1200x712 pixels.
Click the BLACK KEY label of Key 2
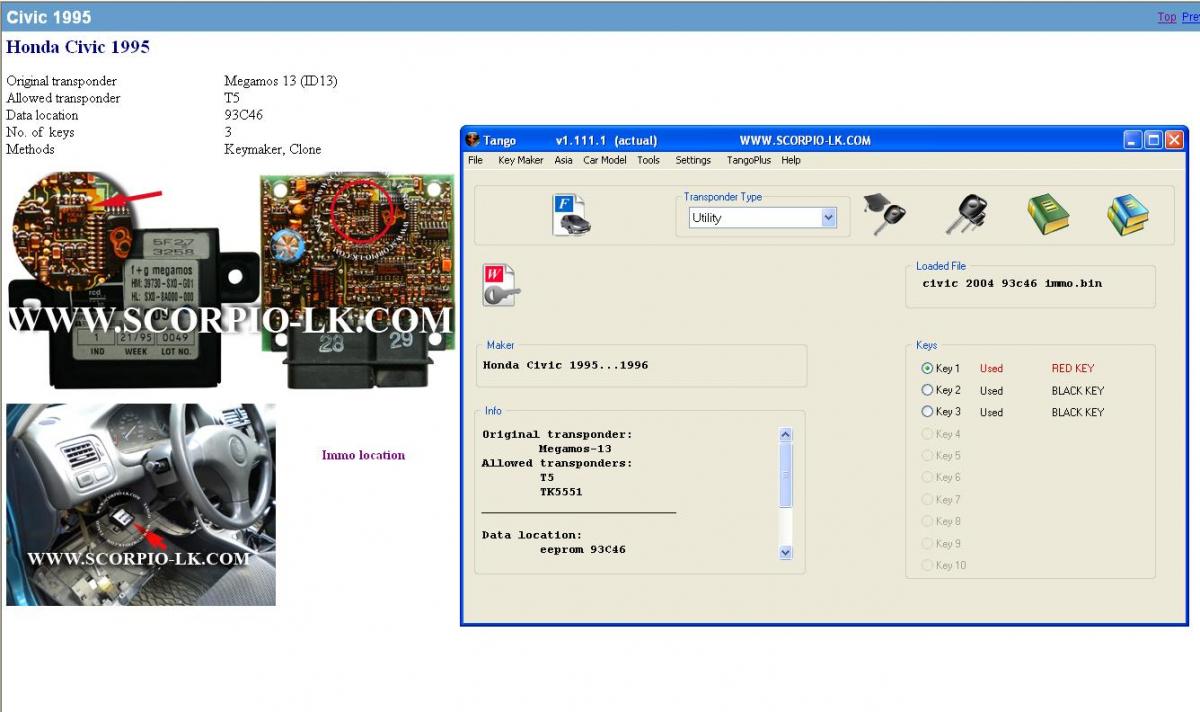1078,391
